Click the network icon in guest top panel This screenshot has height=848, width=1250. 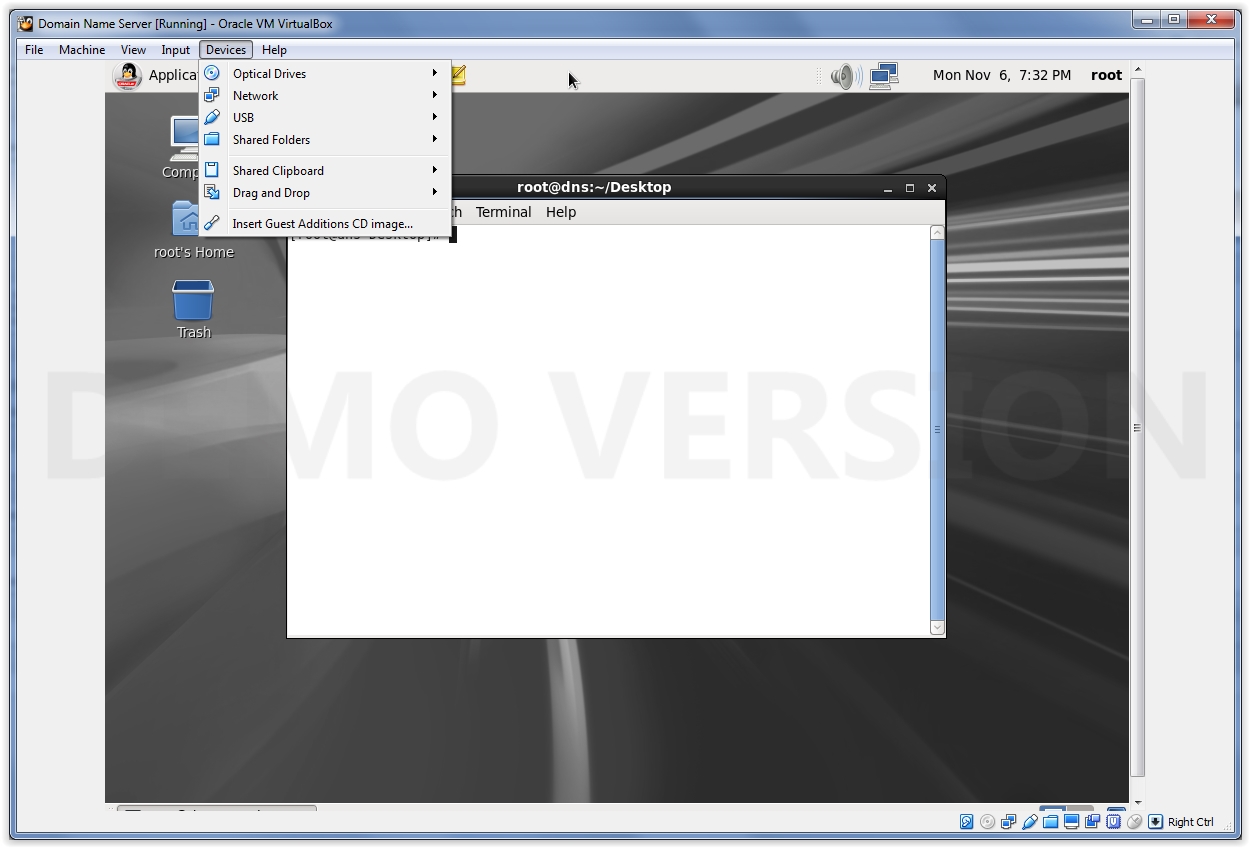(882, 75)
